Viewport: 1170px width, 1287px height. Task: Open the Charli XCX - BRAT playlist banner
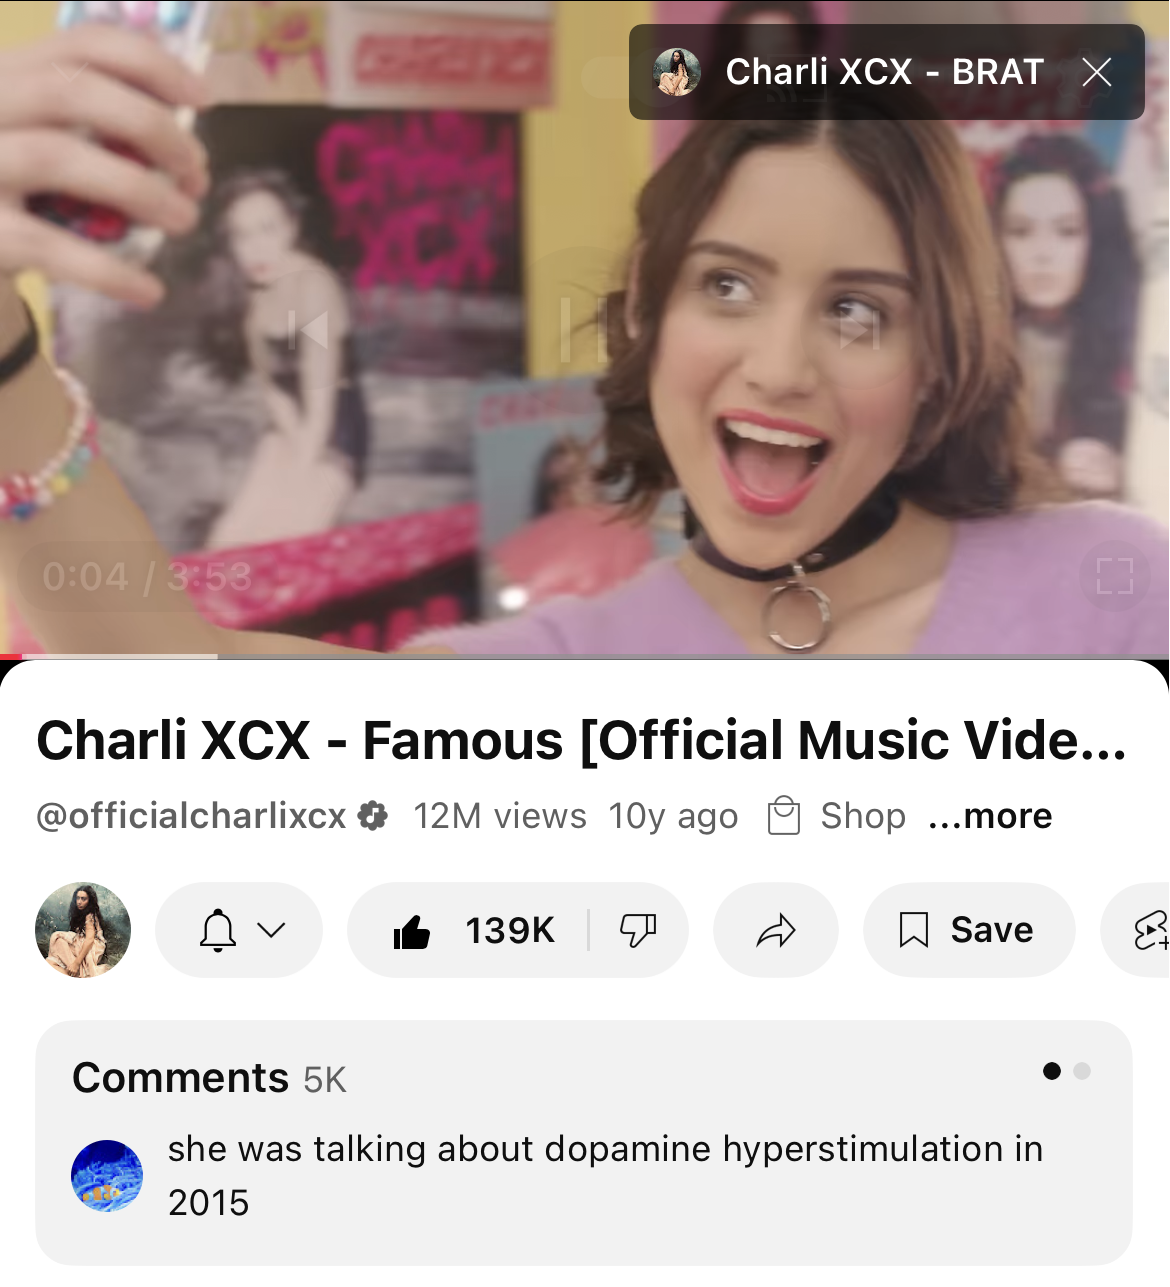[850, 72]
